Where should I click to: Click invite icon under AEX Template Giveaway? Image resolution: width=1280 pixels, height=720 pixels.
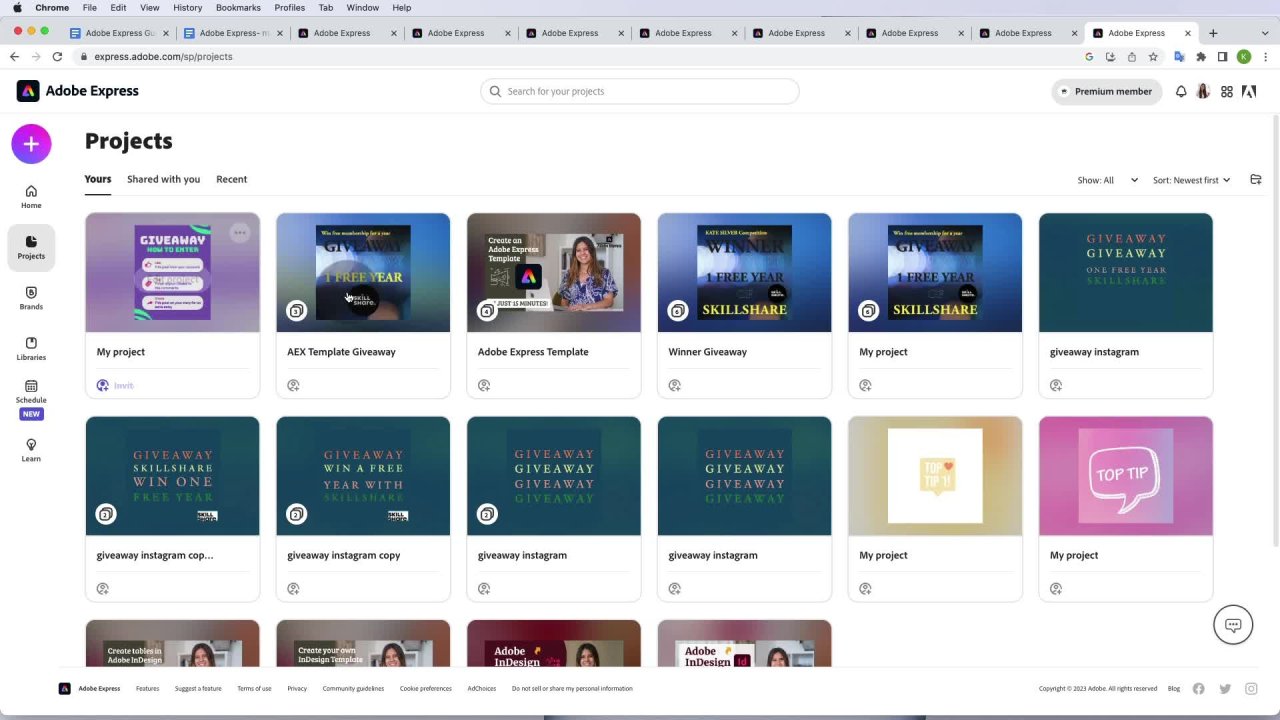point(293,385)
